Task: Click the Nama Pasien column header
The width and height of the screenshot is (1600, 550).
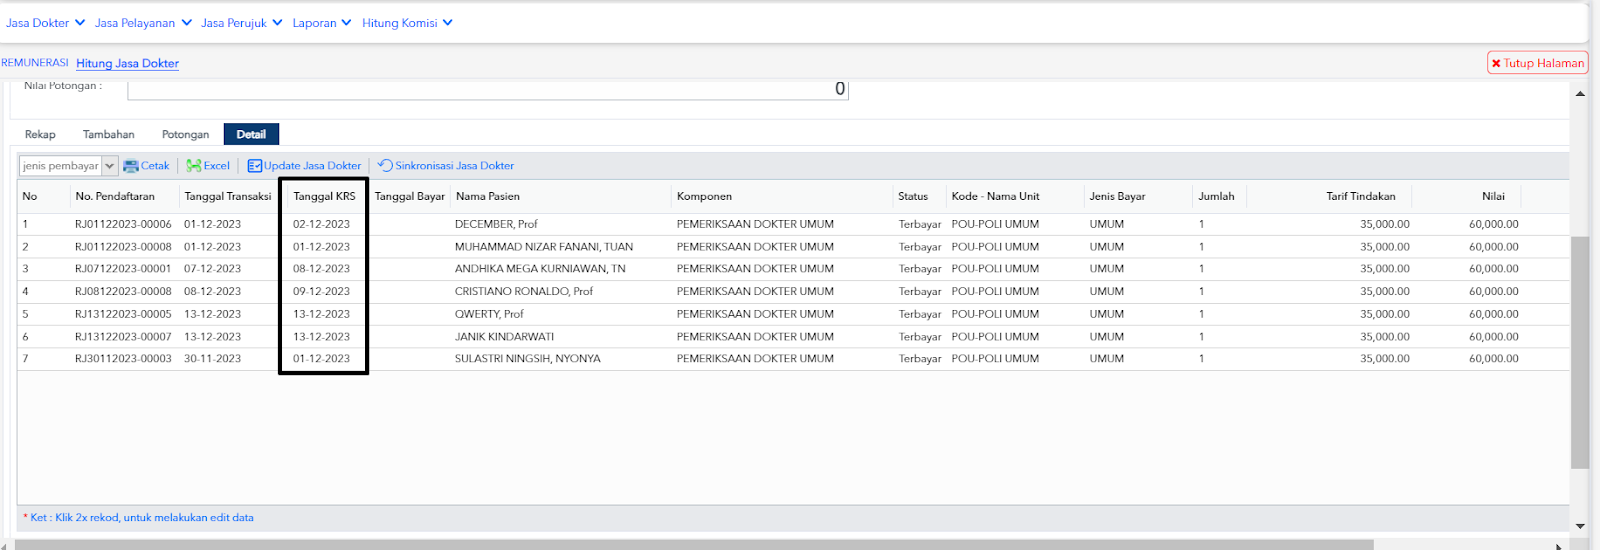Action: point(488,197)
